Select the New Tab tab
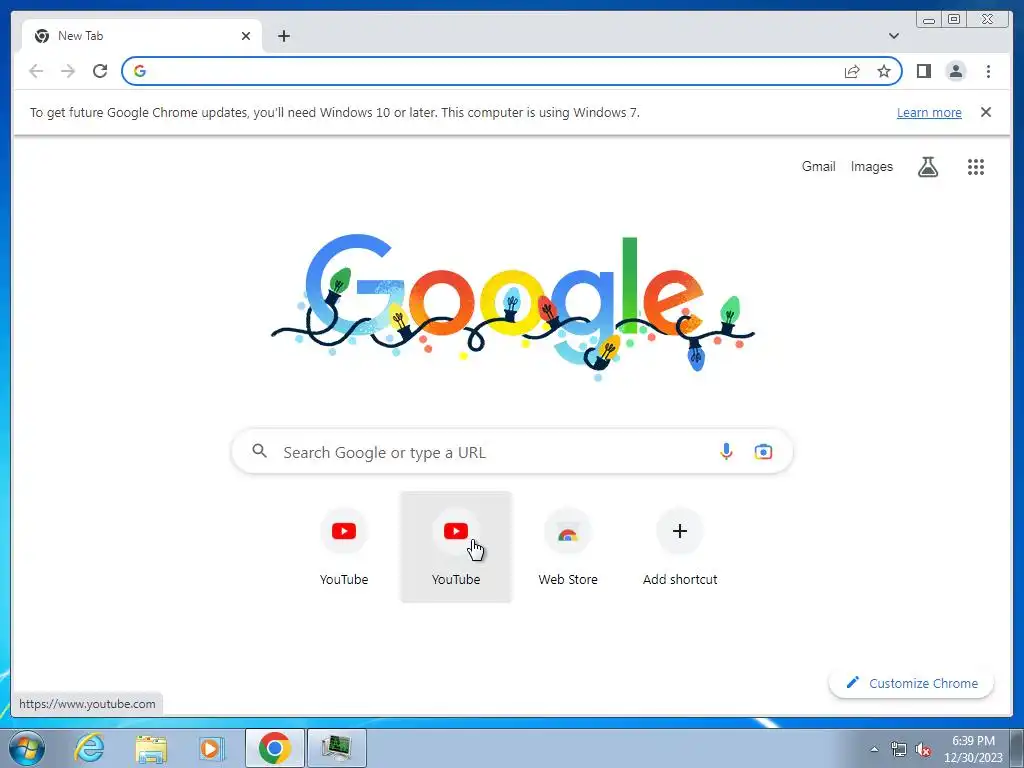This screenshot has width=1024, height=768. coord(142,36)
